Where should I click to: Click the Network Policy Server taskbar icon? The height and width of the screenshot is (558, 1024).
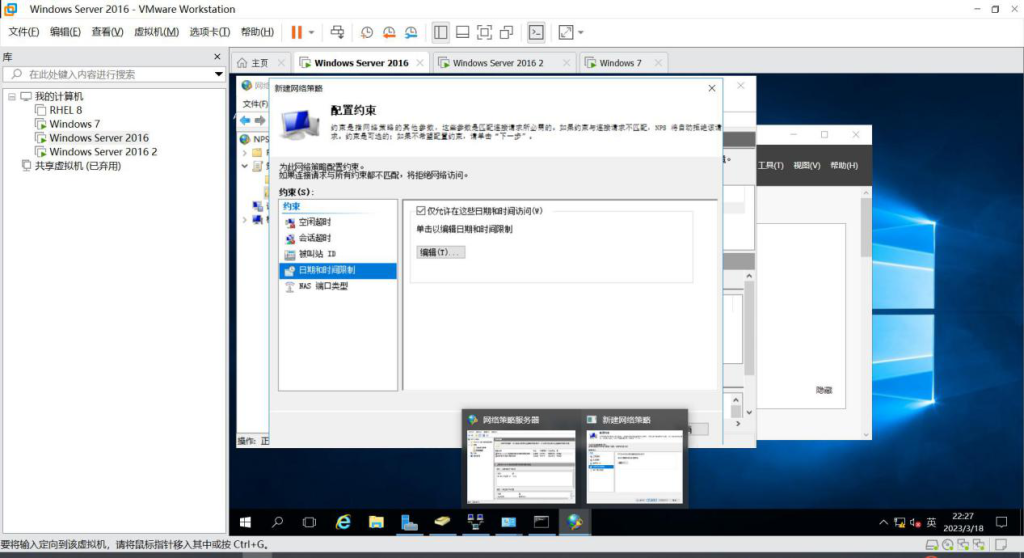[x=575, y=522]
